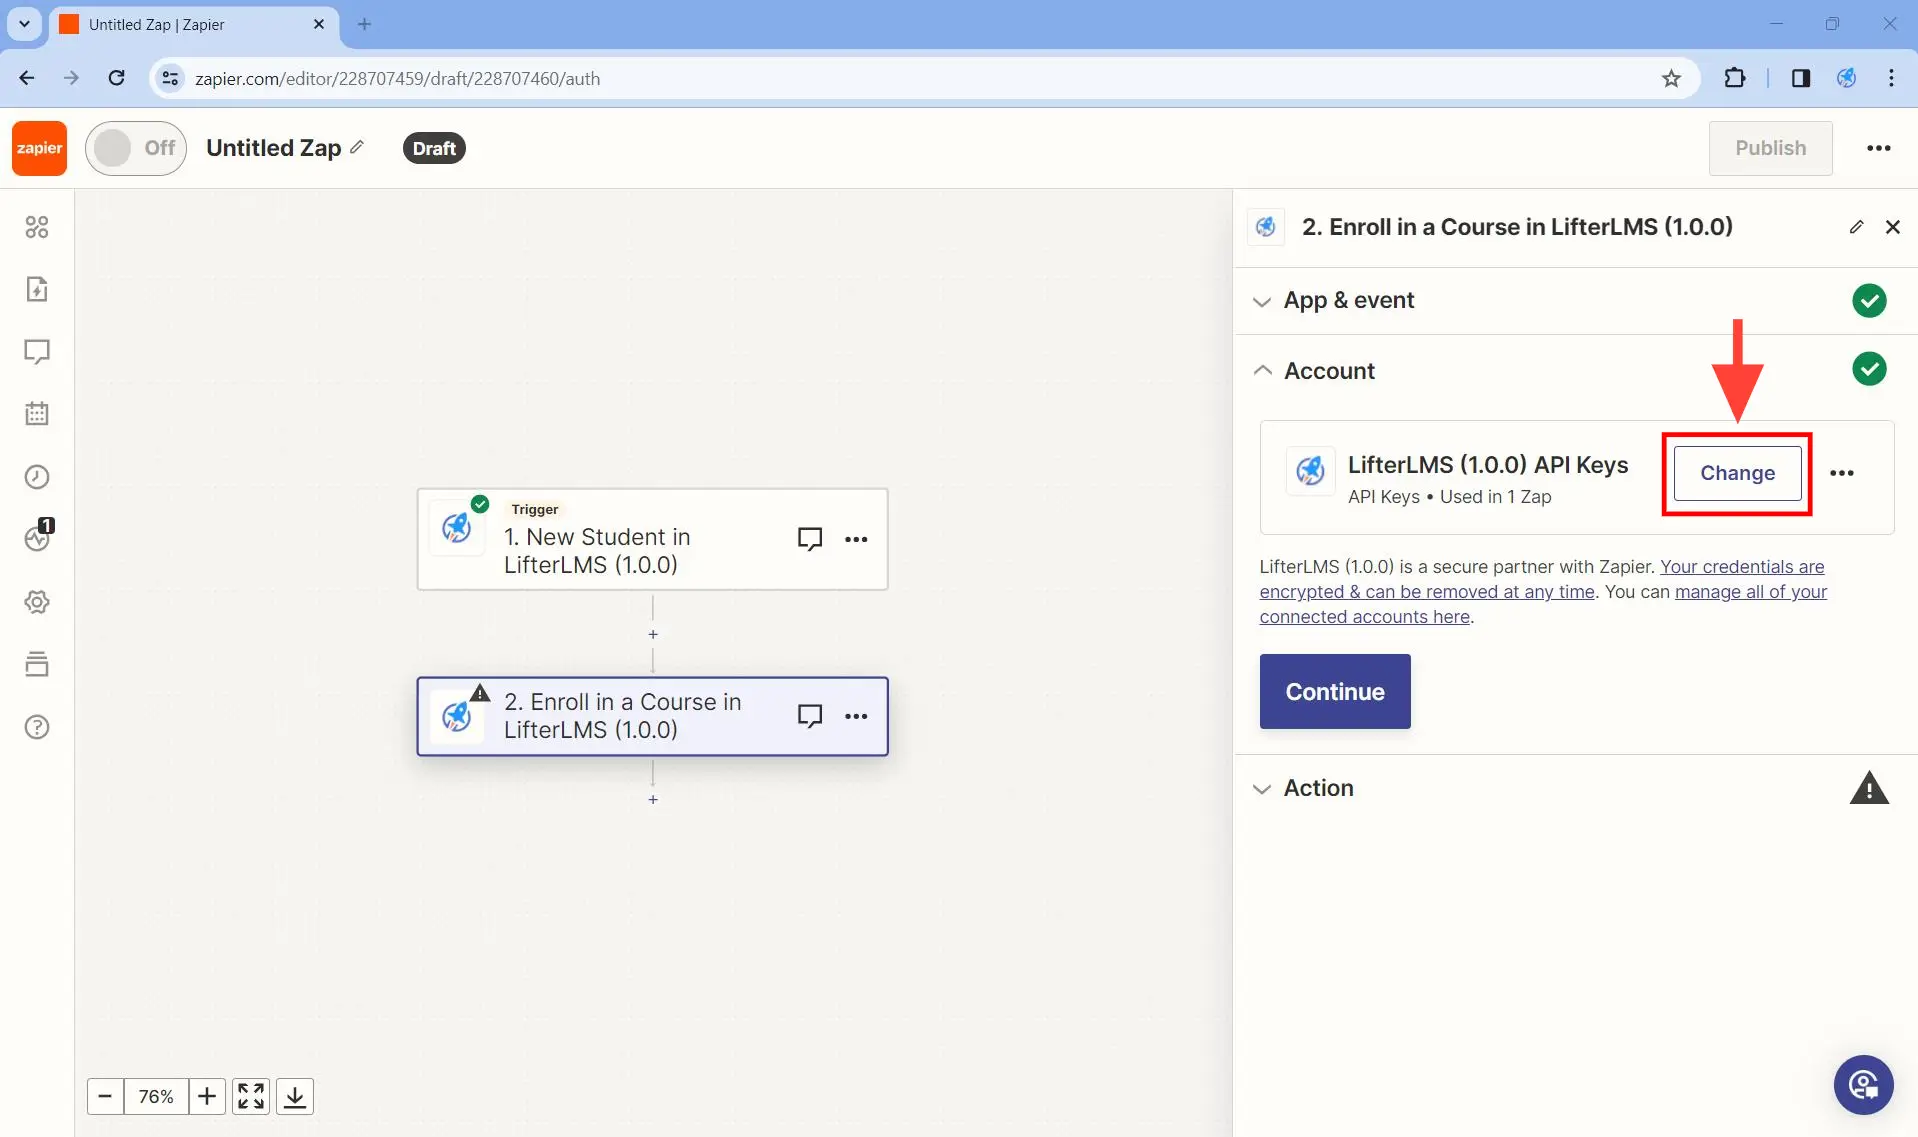Open the Chrome profile avatar icon
This screenshot has height=1137, width=1918.
click(x=1846, y=78)
